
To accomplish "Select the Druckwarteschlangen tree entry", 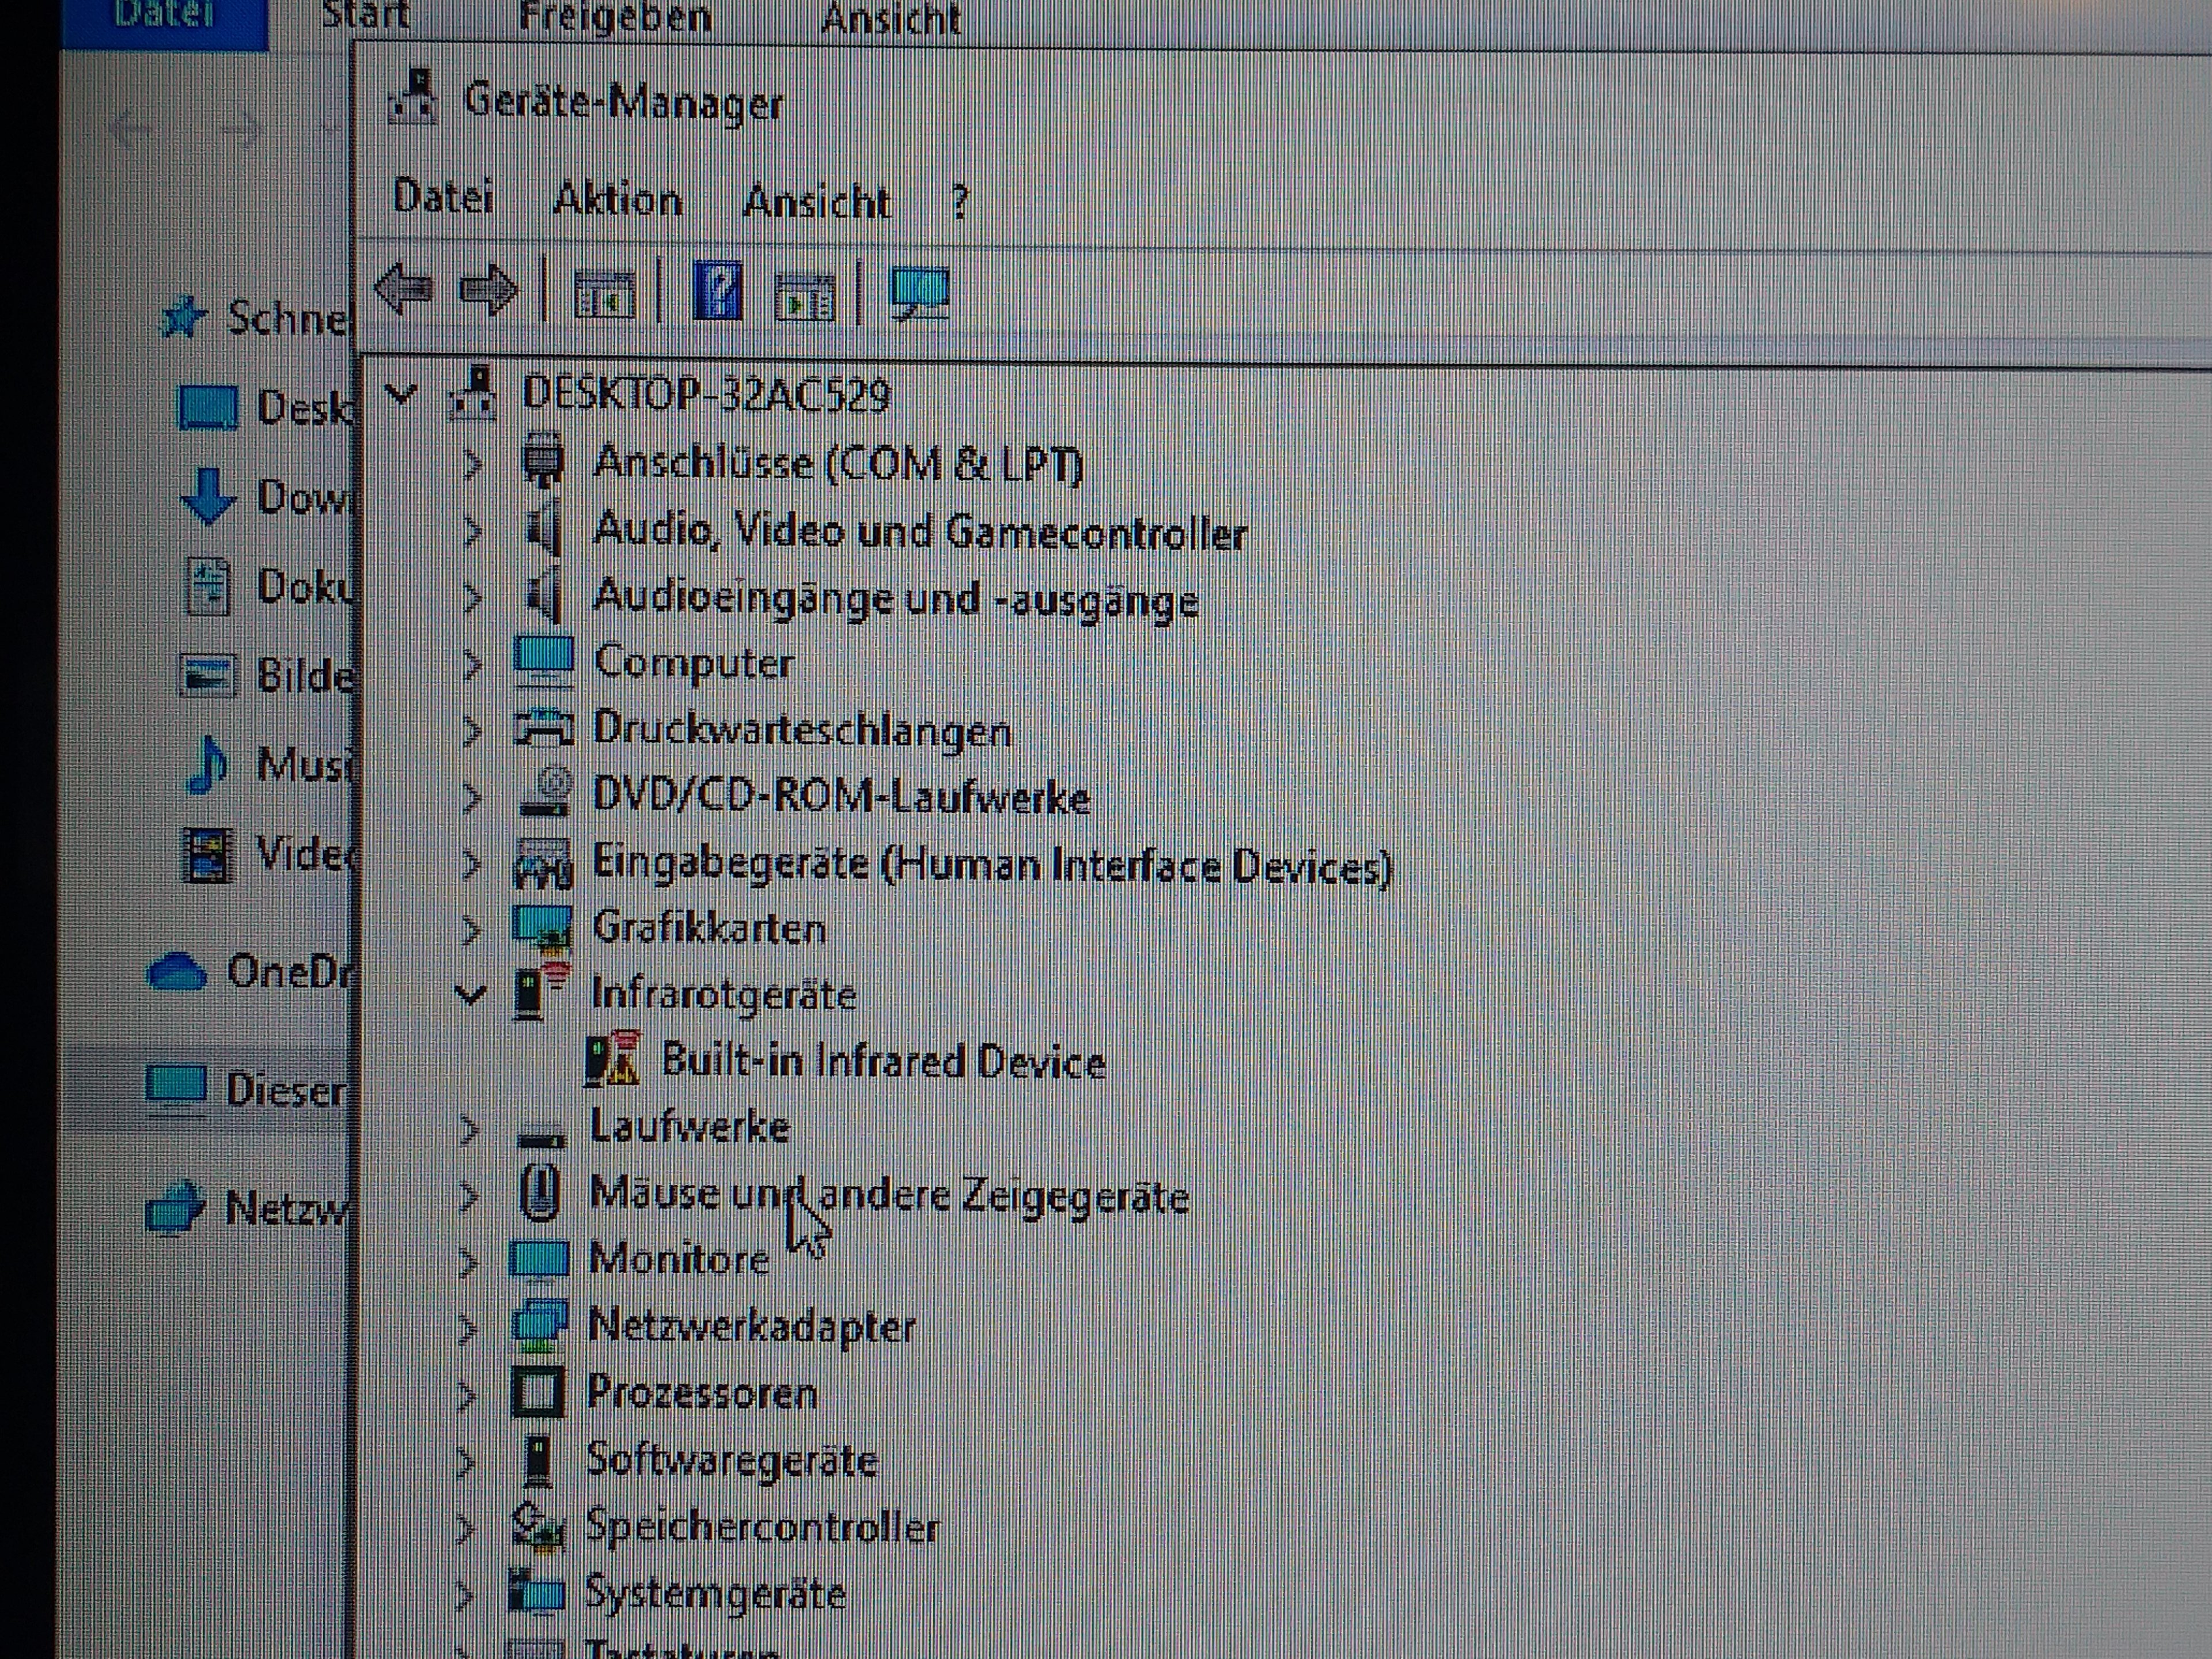I will coord(801,730).
